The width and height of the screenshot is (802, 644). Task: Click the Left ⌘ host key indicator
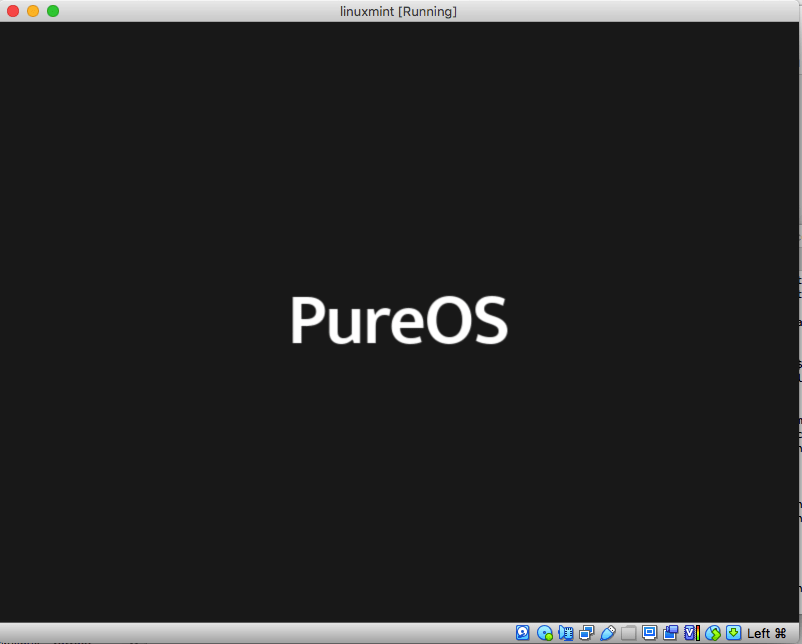pyautogui.click(x=766, y=633)
